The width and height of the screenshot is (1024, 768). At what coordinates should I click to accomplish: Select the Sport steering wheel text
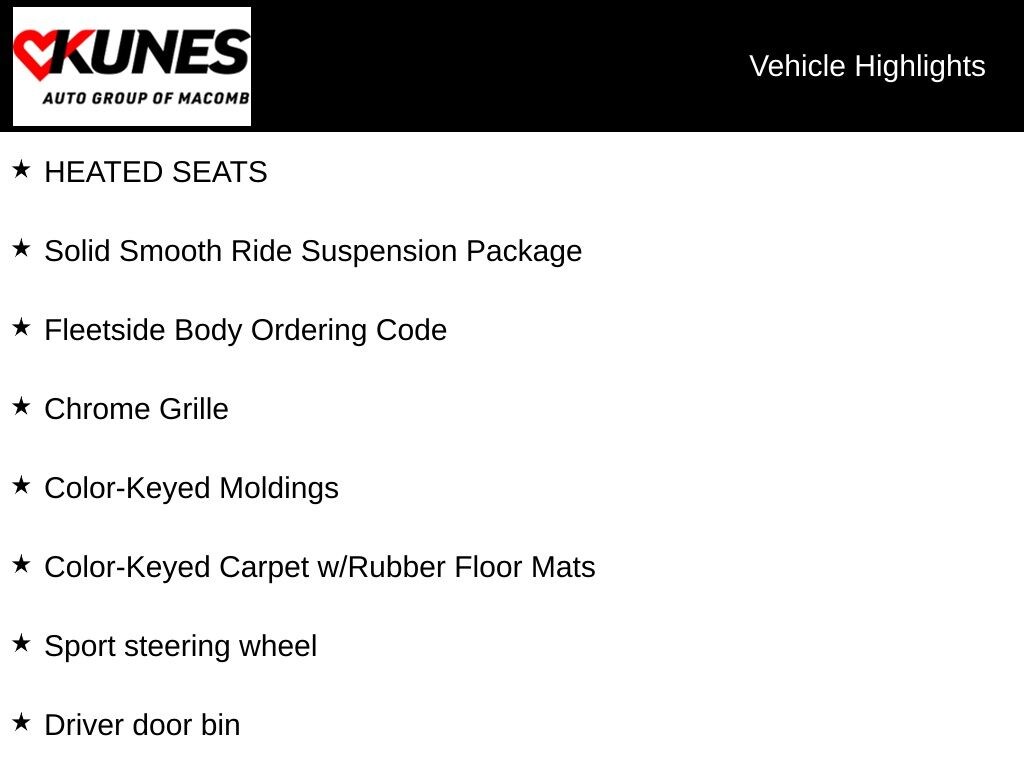click(181, 646)
